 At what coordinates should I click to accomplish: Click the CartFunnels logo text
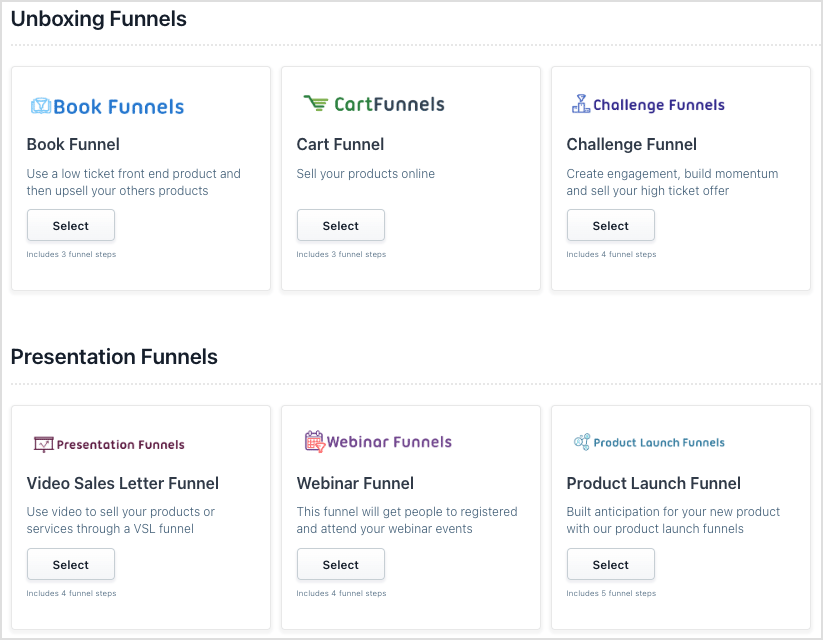pos(389,104)
